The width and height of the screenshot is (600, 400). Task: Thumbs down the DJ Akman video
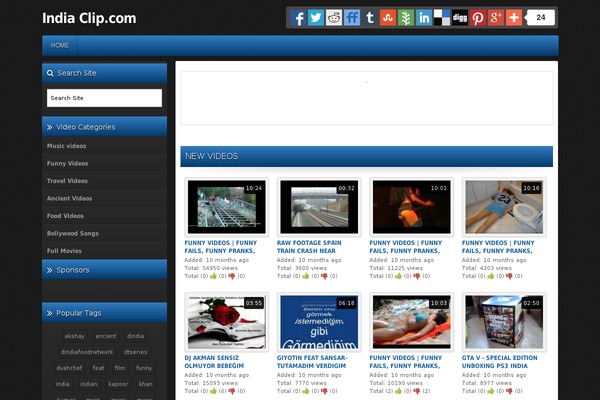pos(232,391)
